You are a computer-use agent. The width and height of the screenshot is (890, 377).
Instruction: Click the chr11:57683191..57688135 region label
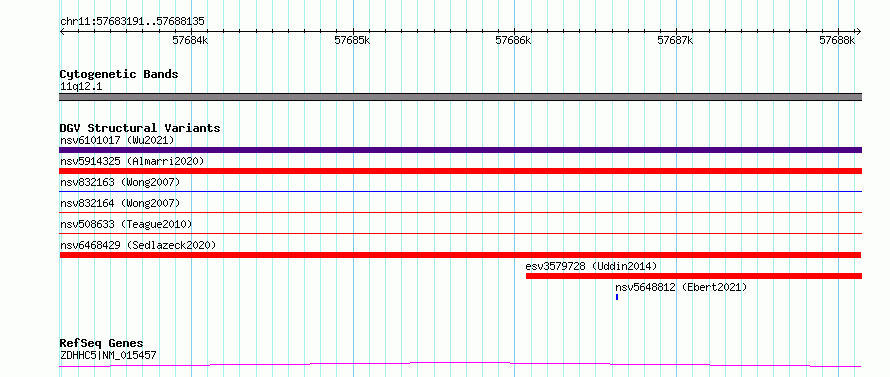(x=132, y=22)
